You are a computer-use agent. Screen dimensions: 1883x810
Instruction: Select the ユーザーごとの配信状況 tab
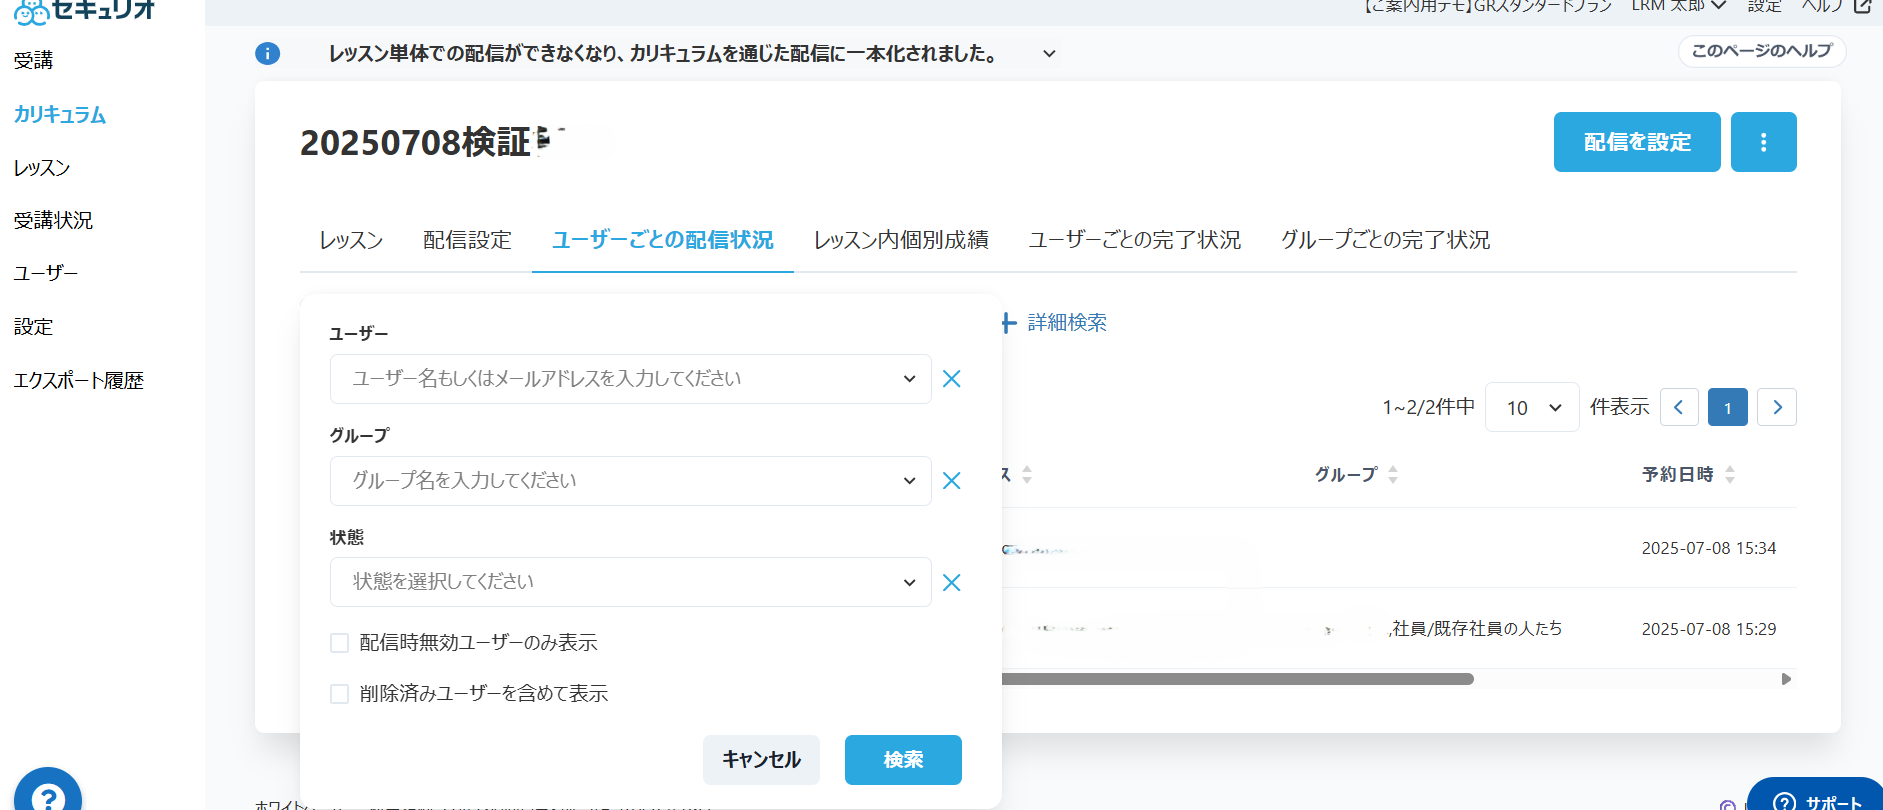coord(663,240)
